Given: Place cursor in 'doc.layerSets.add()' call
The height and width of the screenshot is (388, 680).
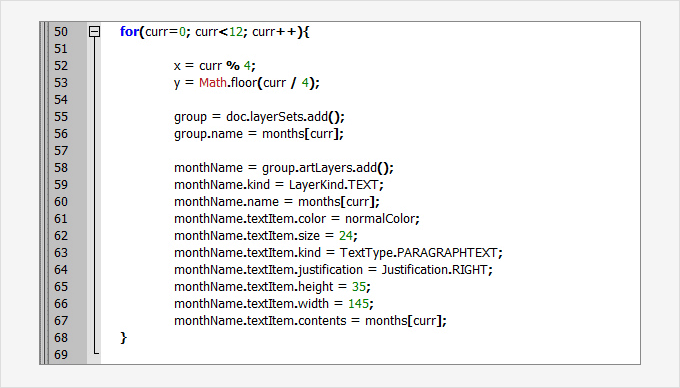Looking at the screenshot, I should [x=285, y=117].
